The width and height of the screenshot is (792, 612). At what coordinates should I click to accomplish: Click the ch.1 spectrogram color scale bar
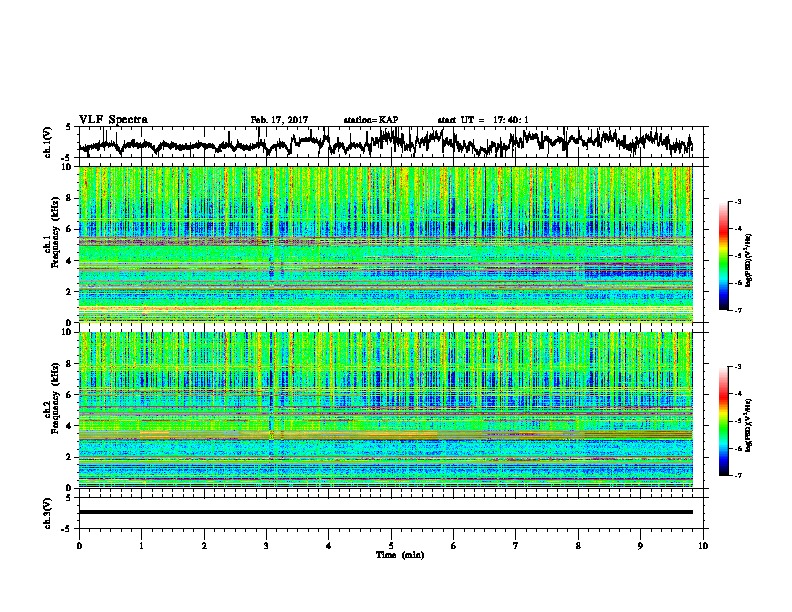tap(724, 256)
